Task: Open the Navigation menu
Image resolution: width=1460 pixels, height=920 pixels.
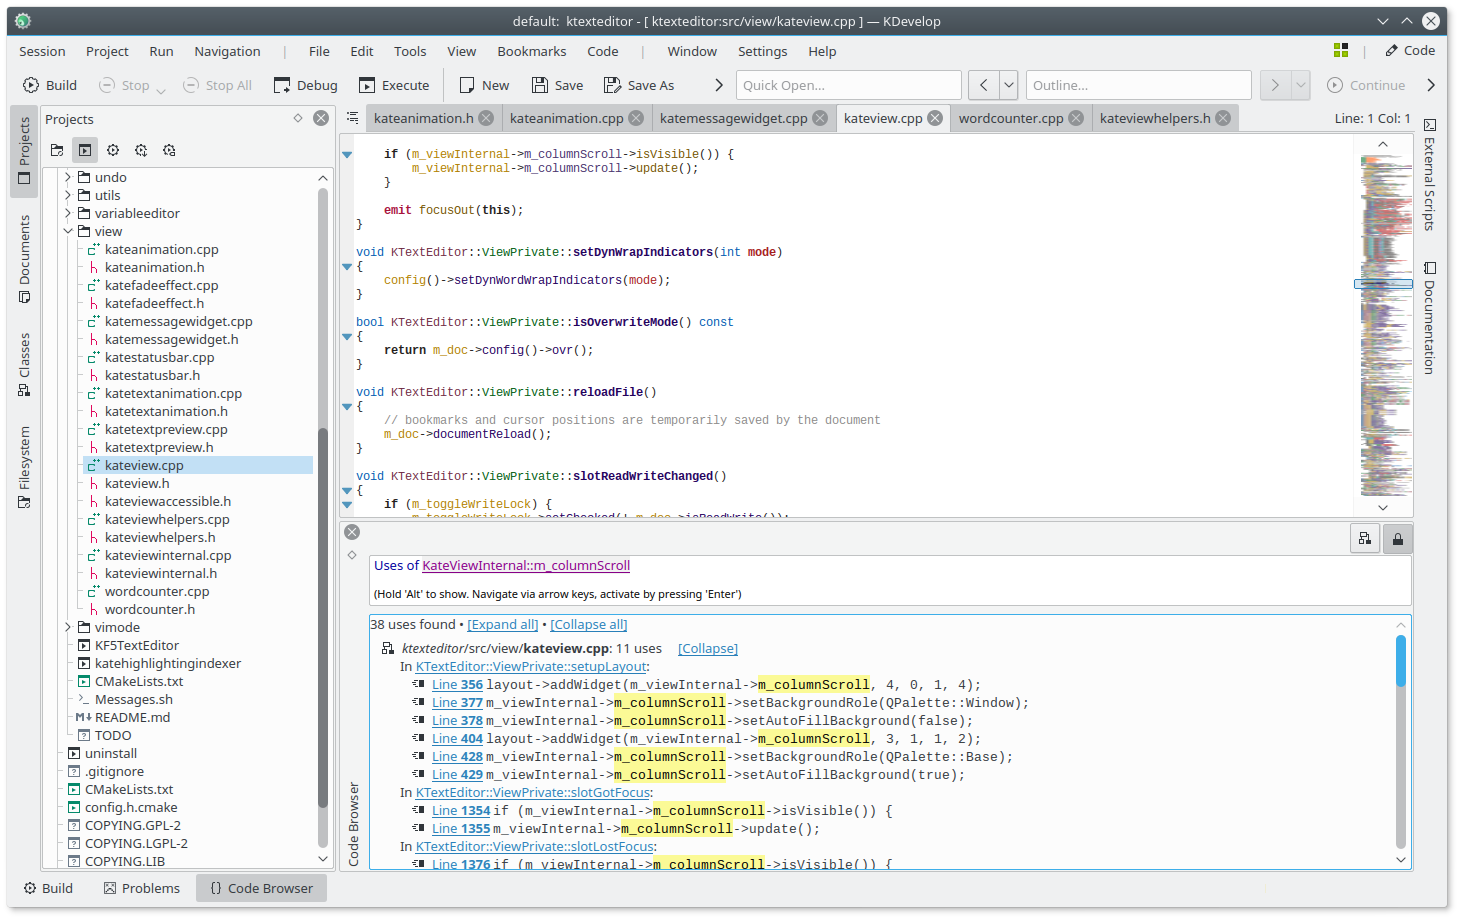Action: tap(227, 51)
